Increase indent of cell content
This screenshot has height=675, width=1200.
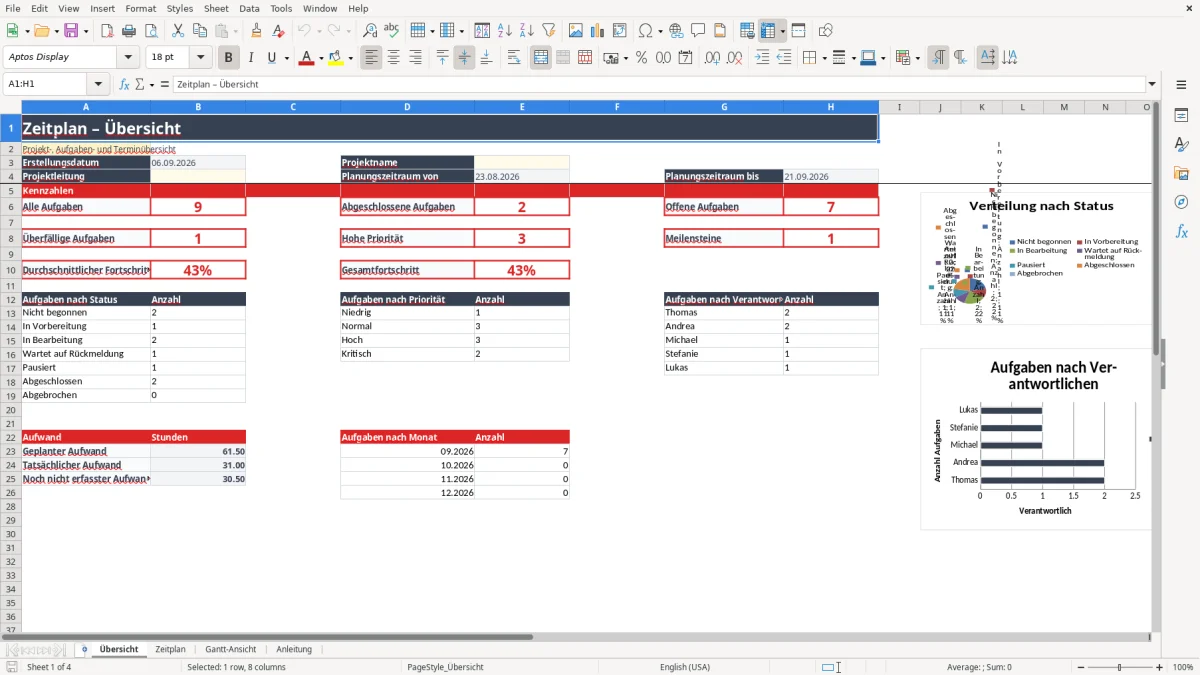(x=762, y=58)
